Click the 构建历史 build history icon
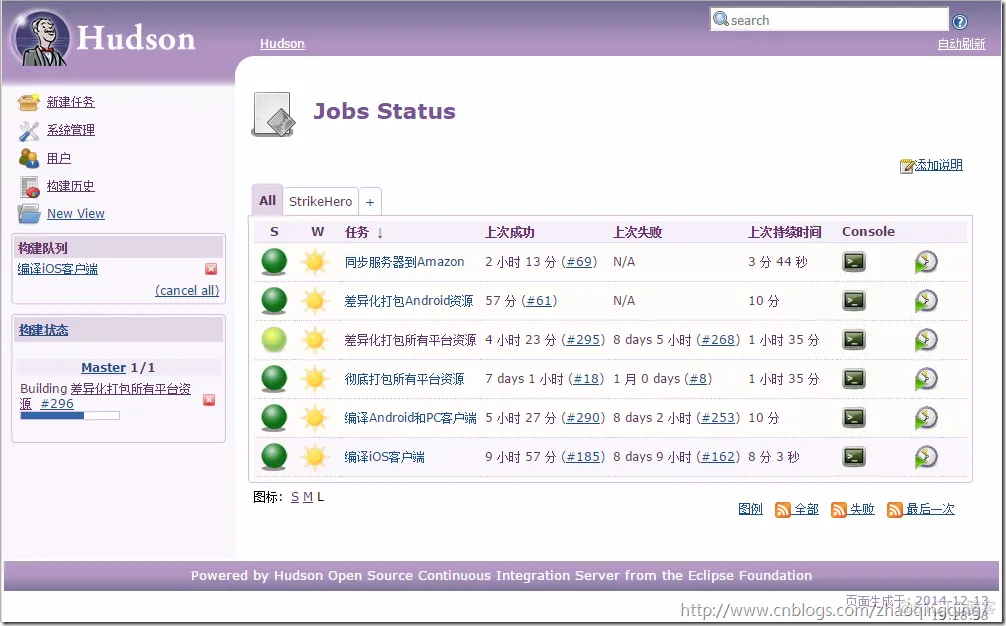1006x626 pixels. [30, 187]
